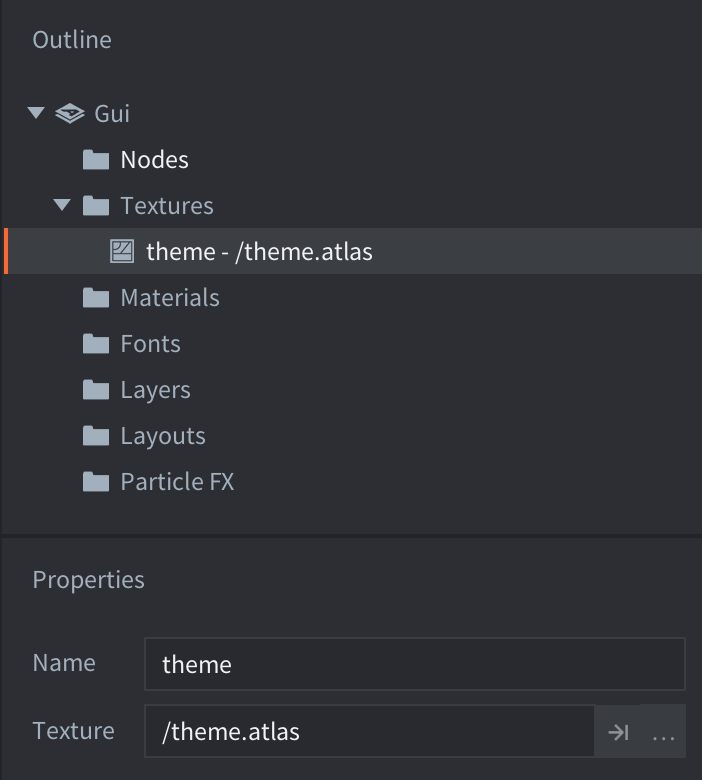Screen dimensions: 702x780
Task: Click the Gui layers icon
Action: click(69, 114)
